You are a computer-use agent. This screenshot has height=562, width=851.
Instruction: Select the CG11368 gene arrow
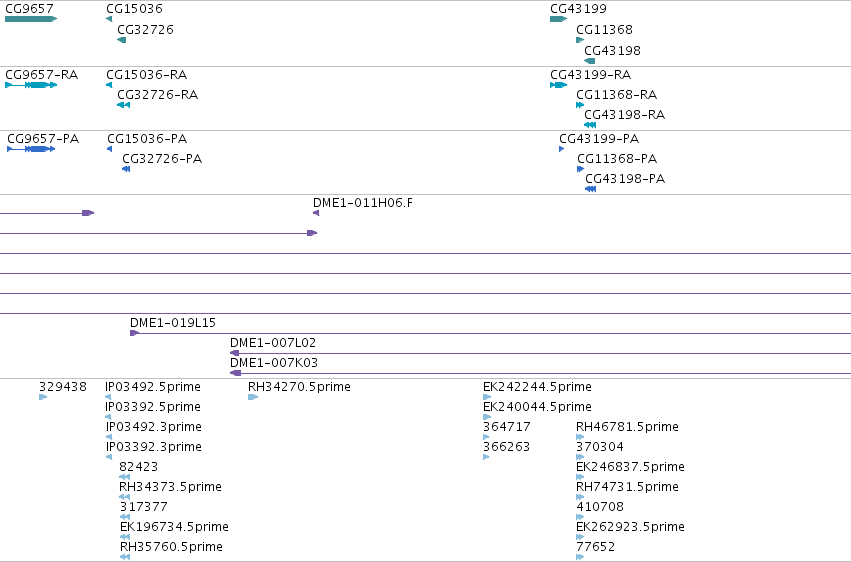tap(580, 40)
